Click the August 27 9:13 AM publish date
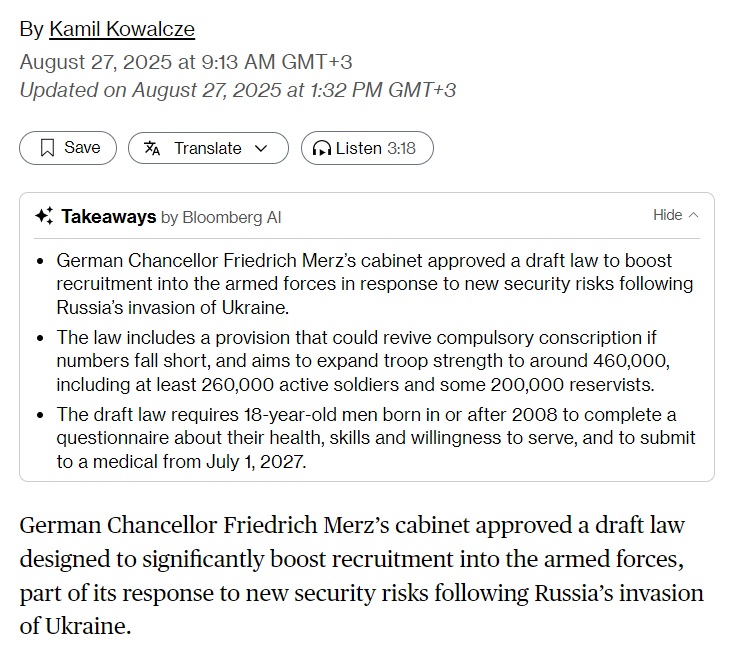This screenshot has width=737, height=657. (186, 62)
